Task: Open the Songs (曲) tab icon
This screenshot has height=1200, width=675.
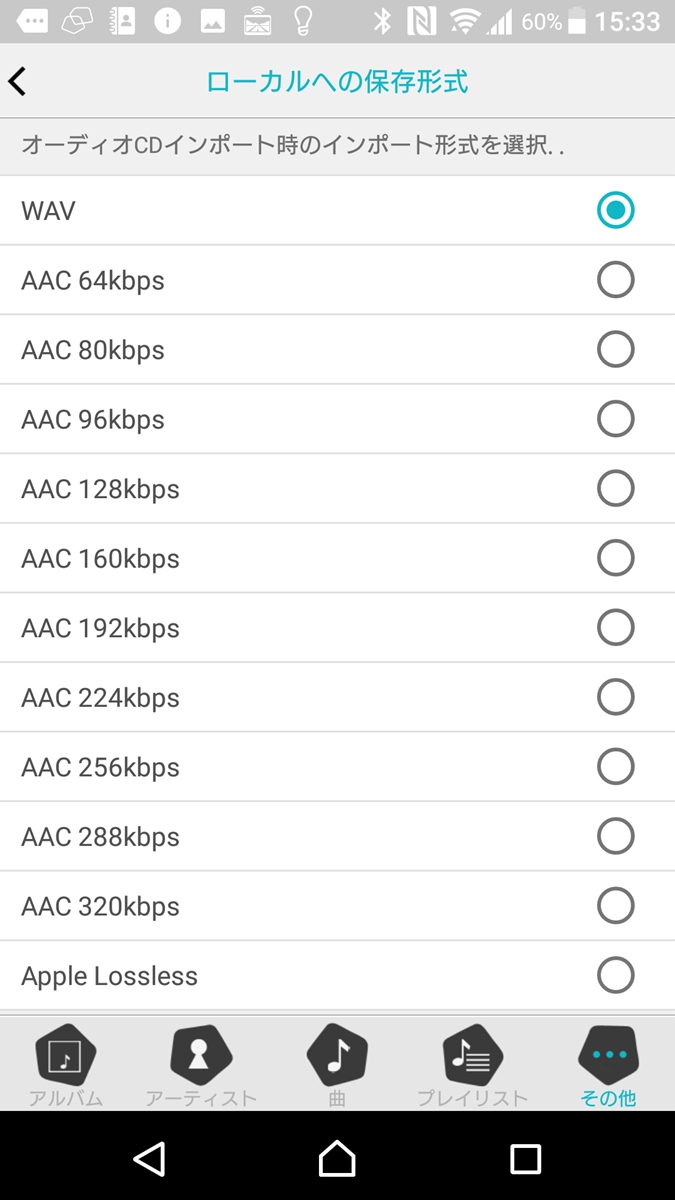Action: point(337,1055)
